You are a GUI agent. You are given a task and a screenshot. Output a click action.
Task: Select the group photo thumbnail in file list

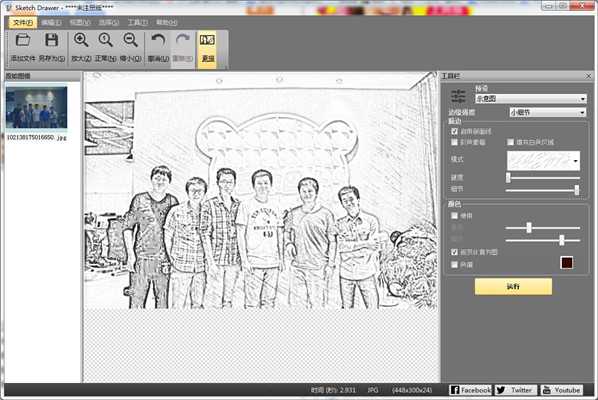(37, 107)
